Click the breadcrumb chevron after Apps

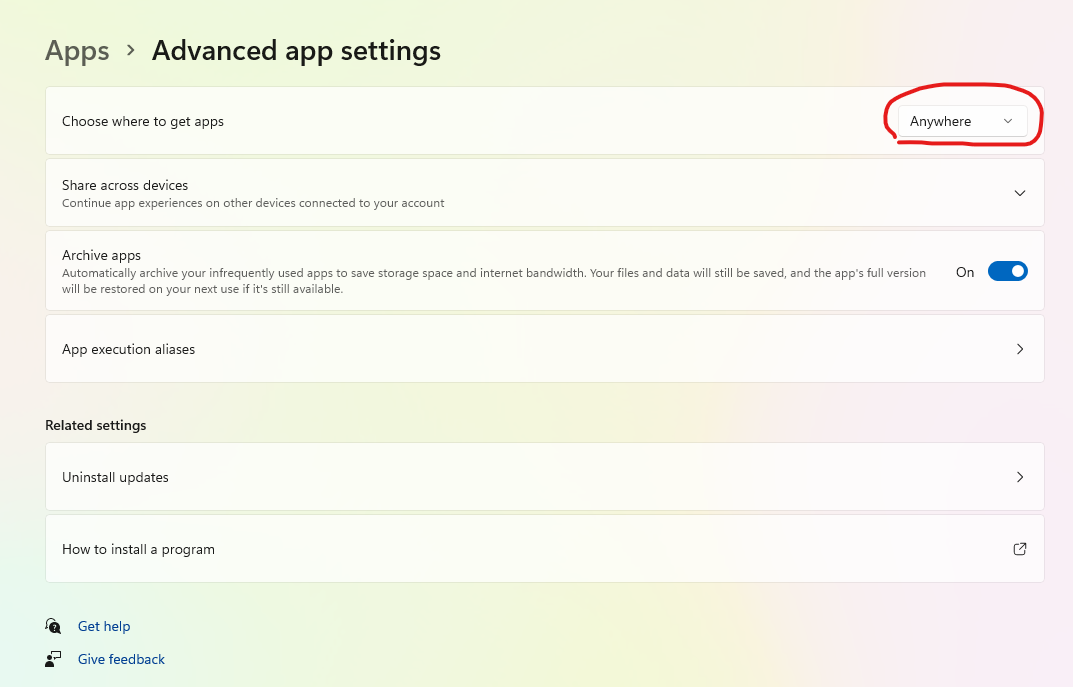coord(131,50)
